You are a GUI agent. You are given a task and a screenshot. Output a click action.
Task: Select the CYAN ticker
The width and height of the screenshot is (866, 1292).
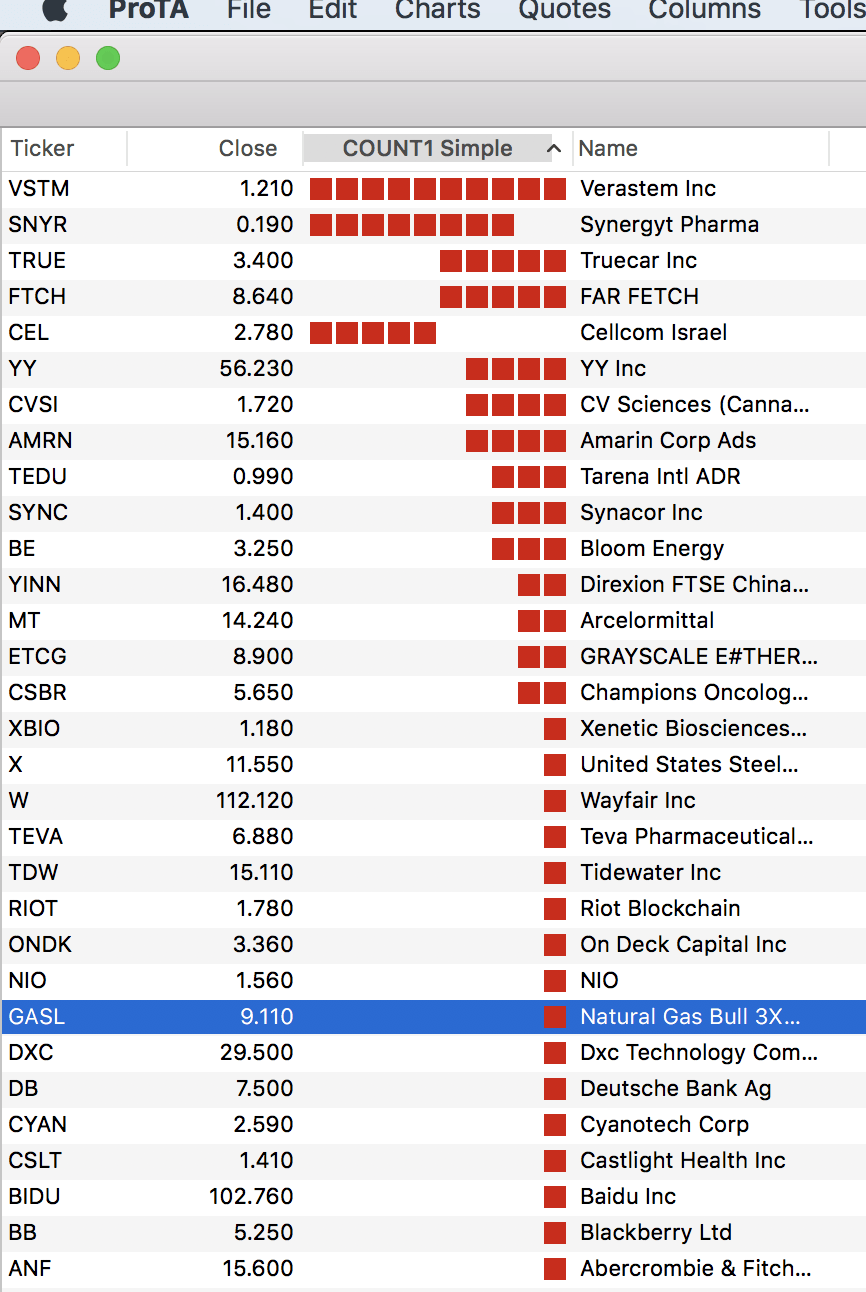point(38,1124)
